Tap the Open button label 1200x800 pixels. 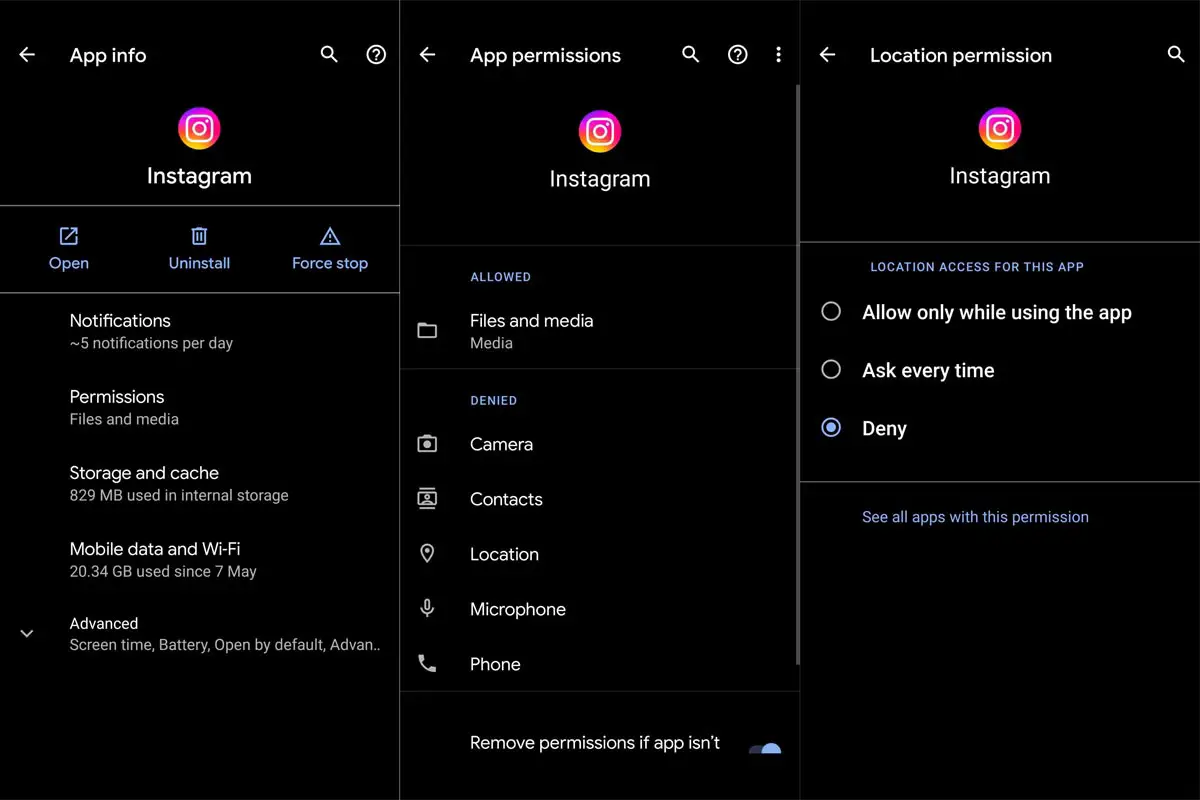point(69,263)
